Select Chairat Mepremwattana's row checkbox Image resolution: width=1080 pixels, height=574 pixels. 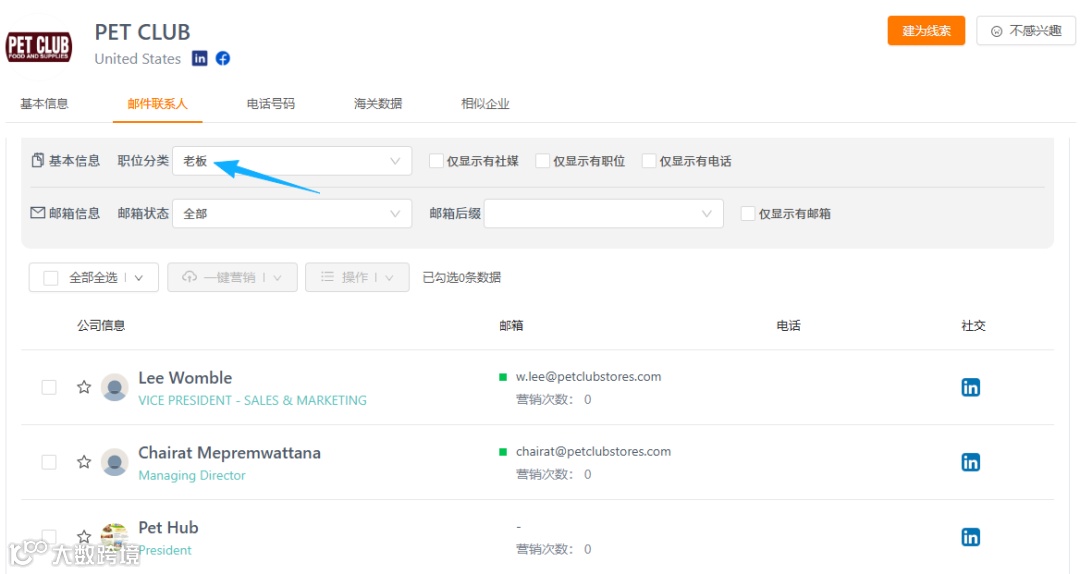click(49, 462)
